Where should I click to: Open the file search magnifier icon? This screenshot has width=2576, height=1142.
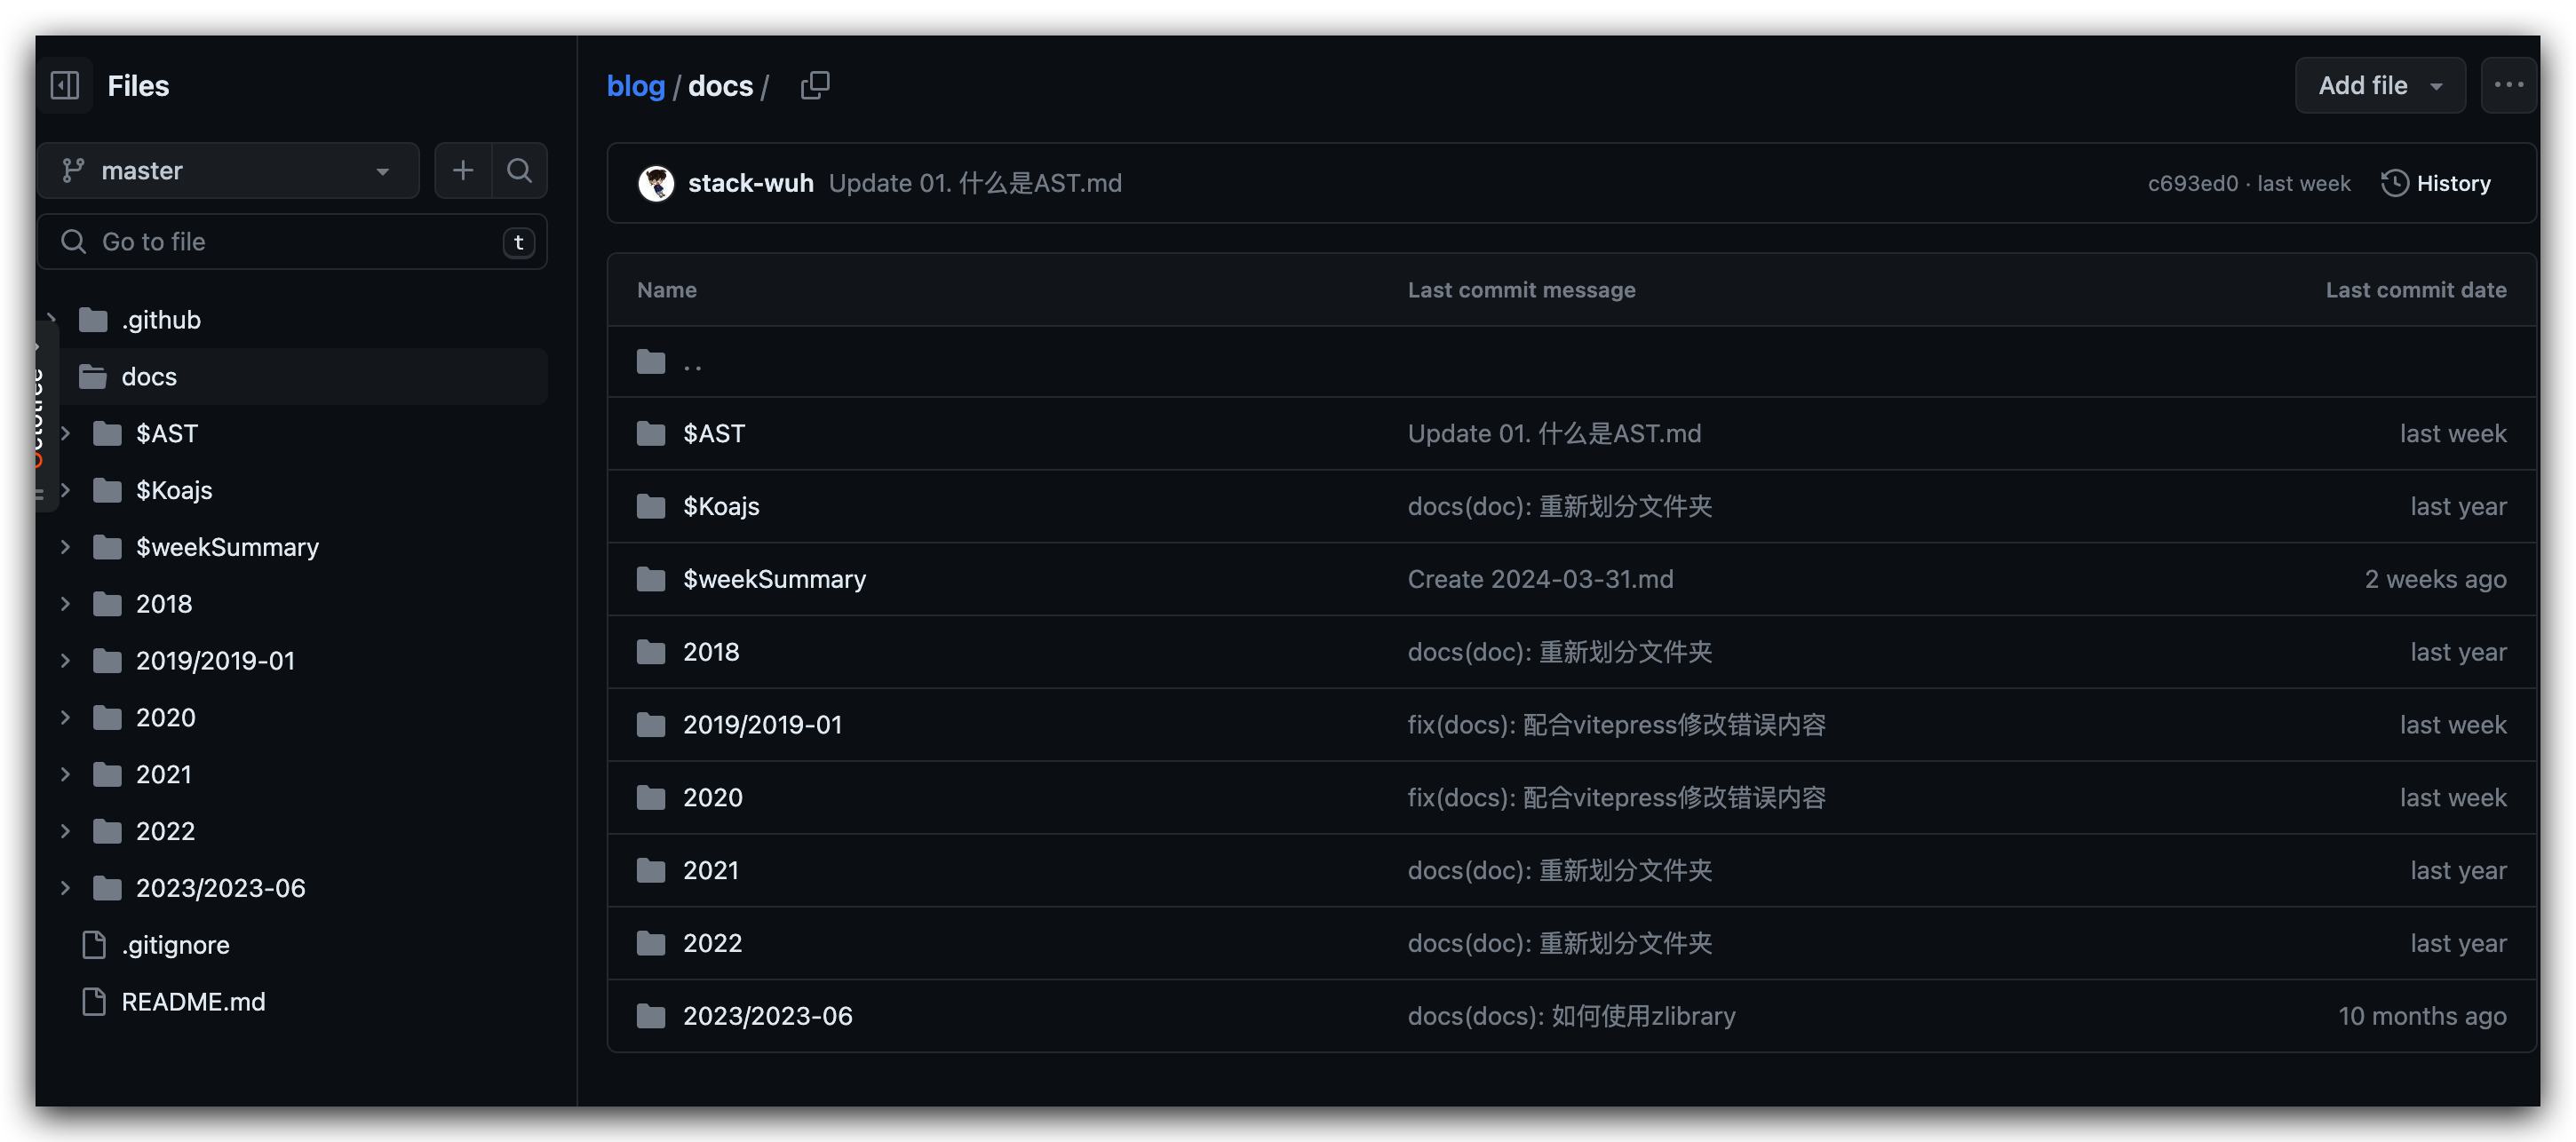click(x=519, y=171)
